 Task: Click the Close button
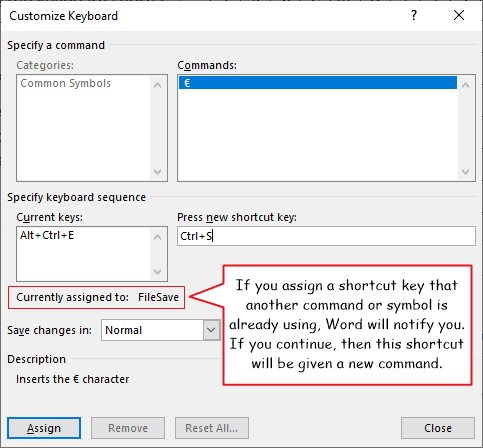[438, 428]
